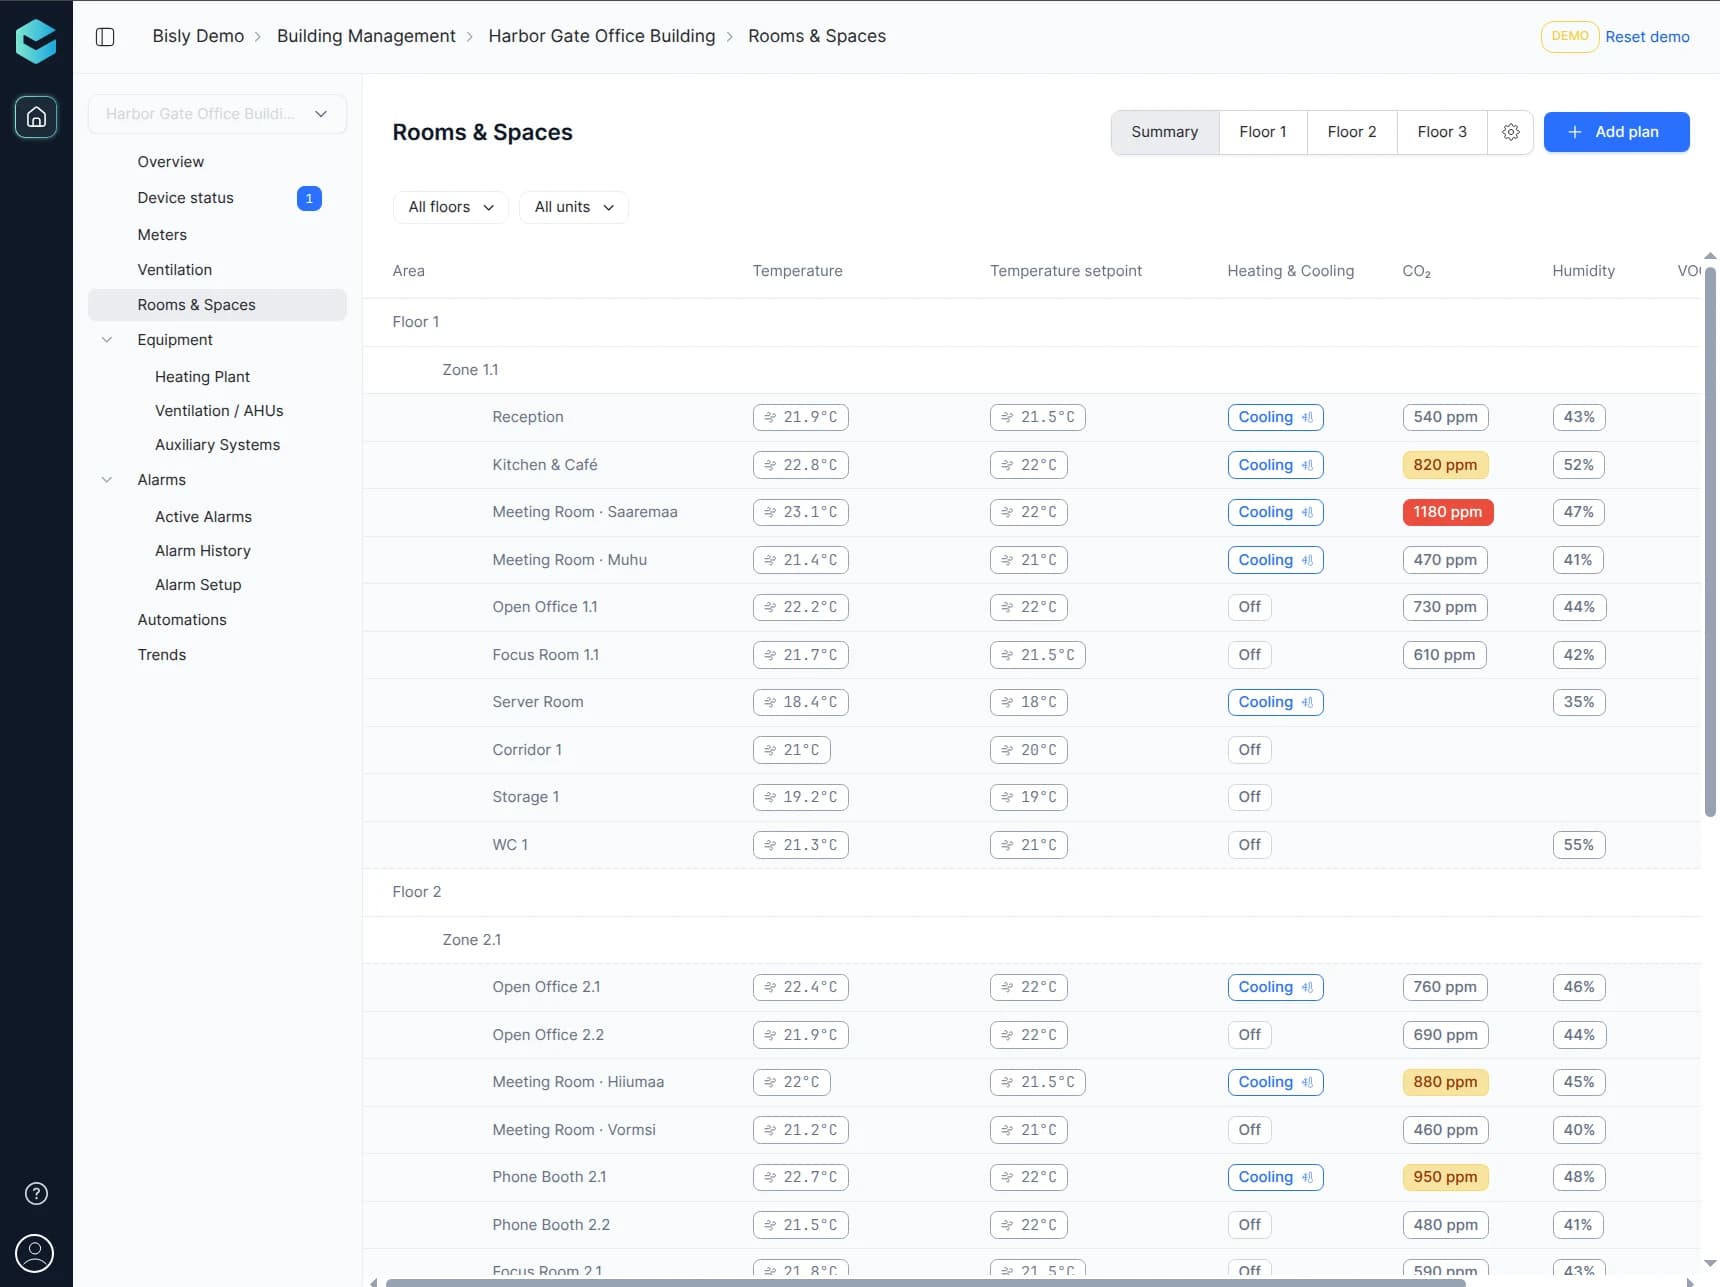Viewport: 1720px width, 1287px height.
Task: Open the home icon in the left rail
Action: [x=36, y=117]
